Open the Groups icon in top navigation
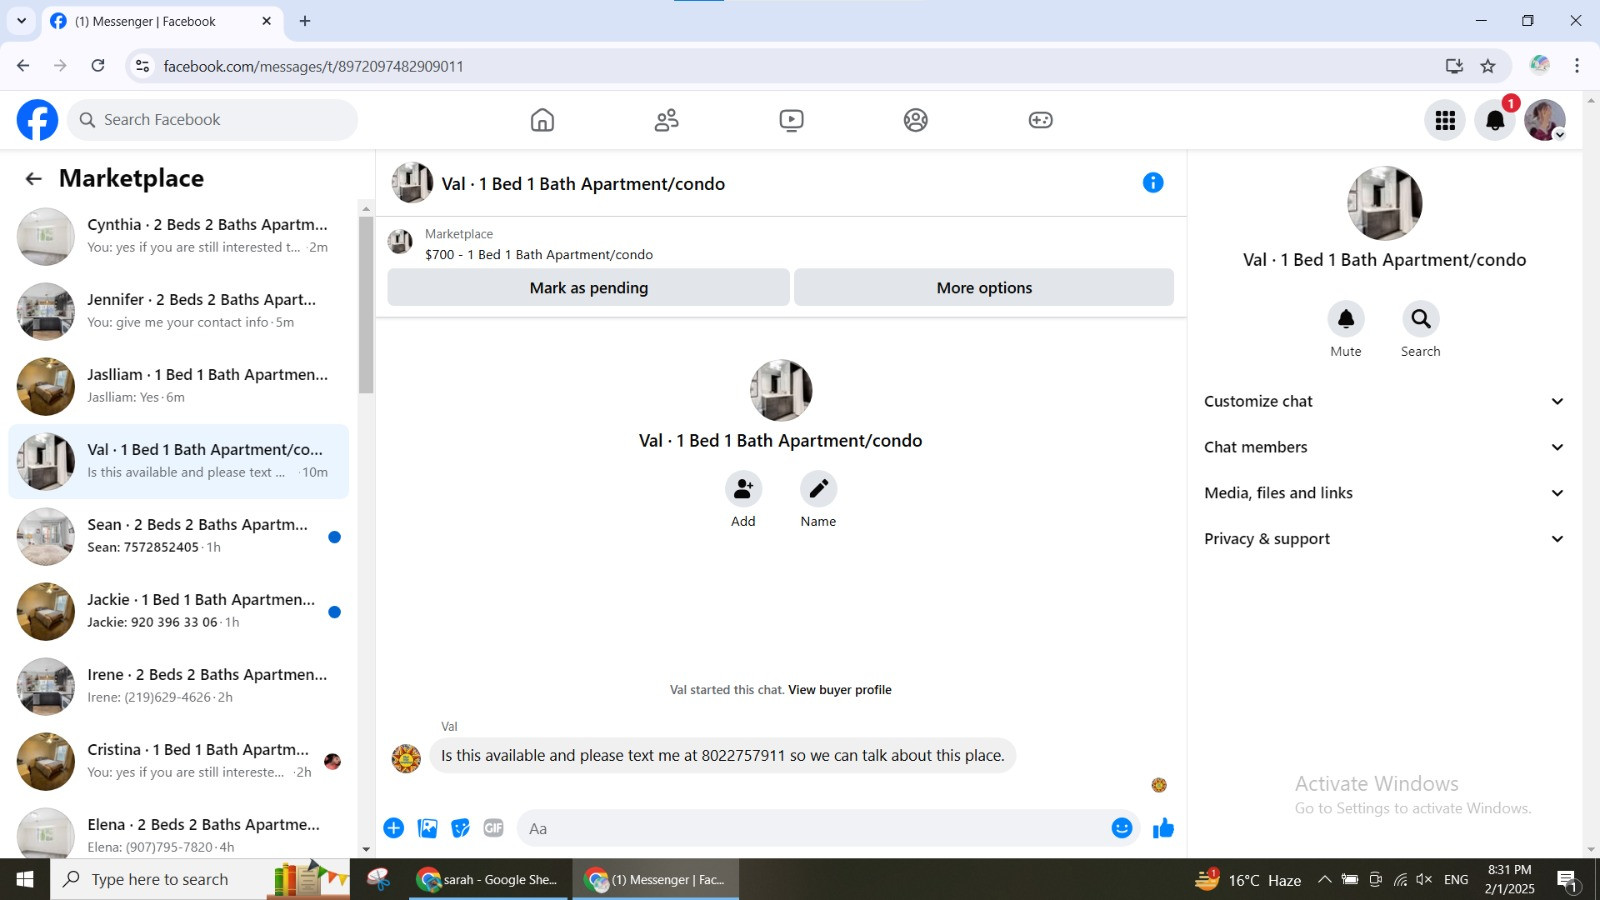This screenshot has width=1600, height=900. tap(915, 120)
